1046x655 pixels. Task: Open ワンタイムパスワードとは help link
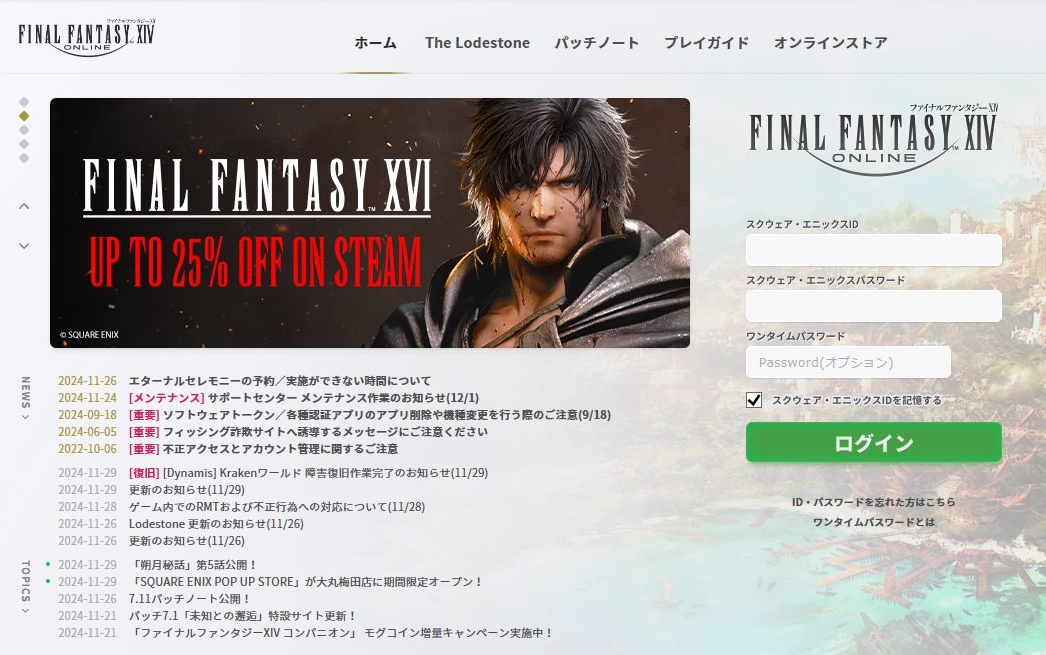[x=874, y=522]
